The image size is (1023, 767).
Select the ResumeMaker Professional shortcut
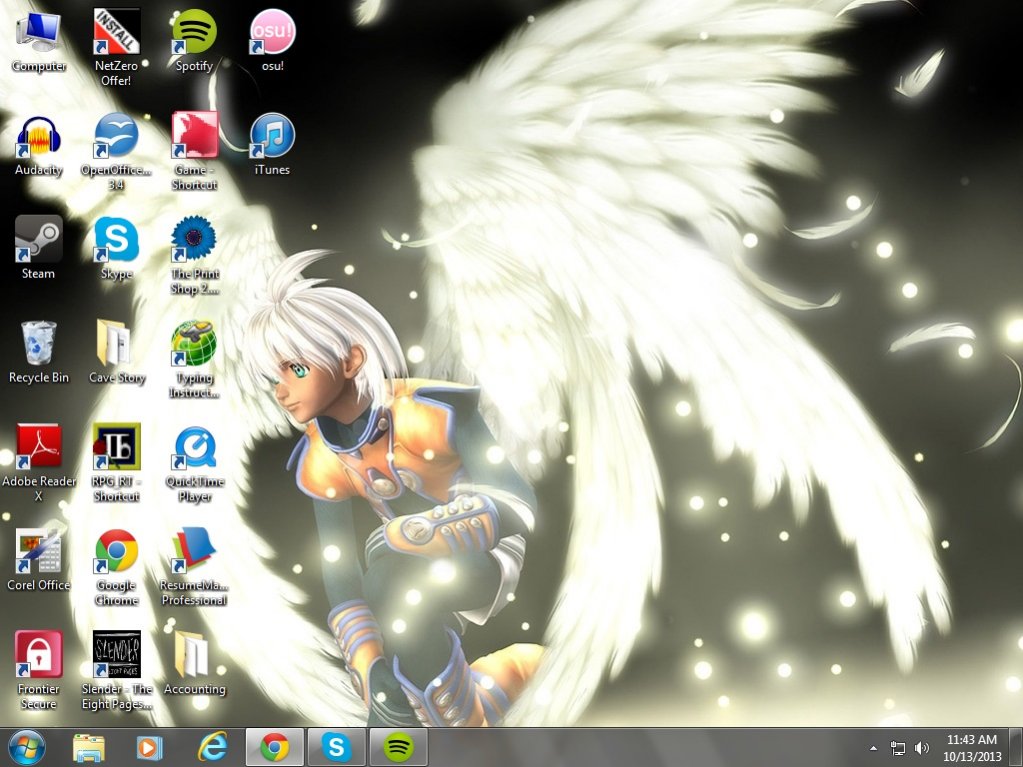click(x=194, y=566)
